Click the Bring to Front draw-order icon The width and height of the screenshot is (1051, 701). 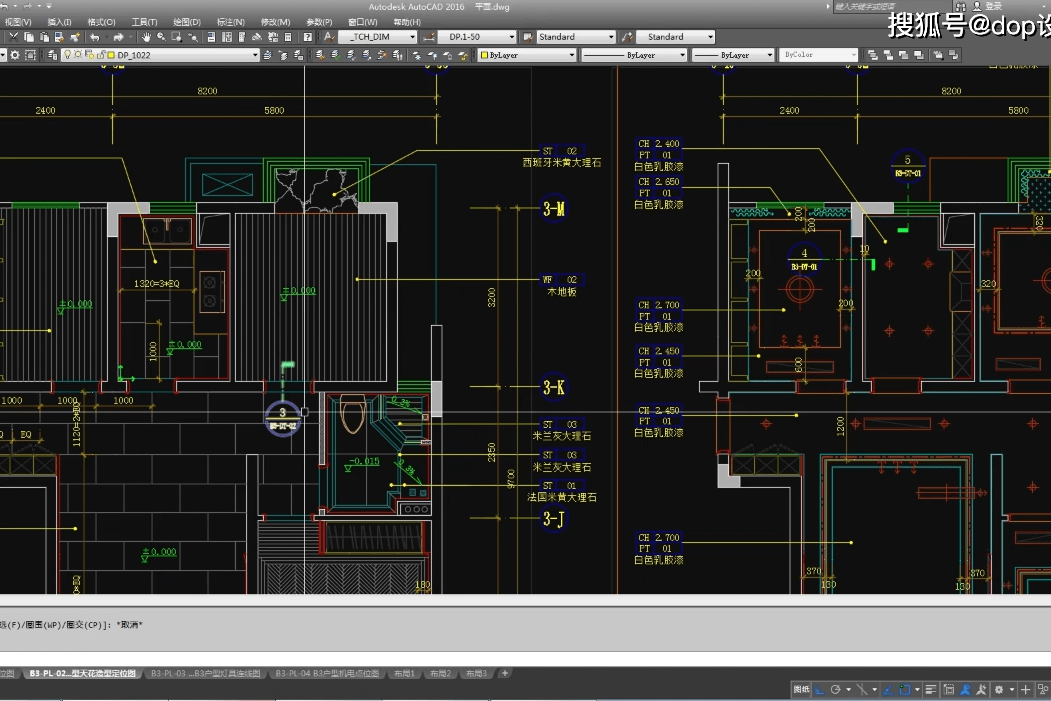[x=873, y=55]
